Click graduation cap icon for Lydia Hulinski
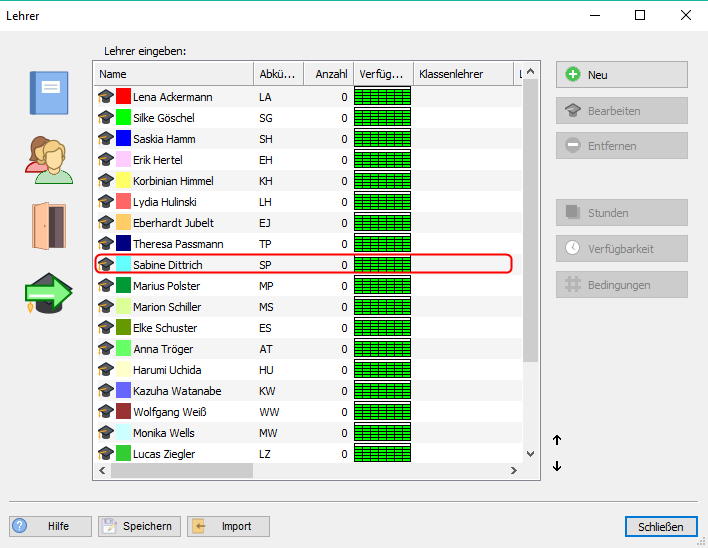This screenshot has width=708, height=548. (106, 201)
